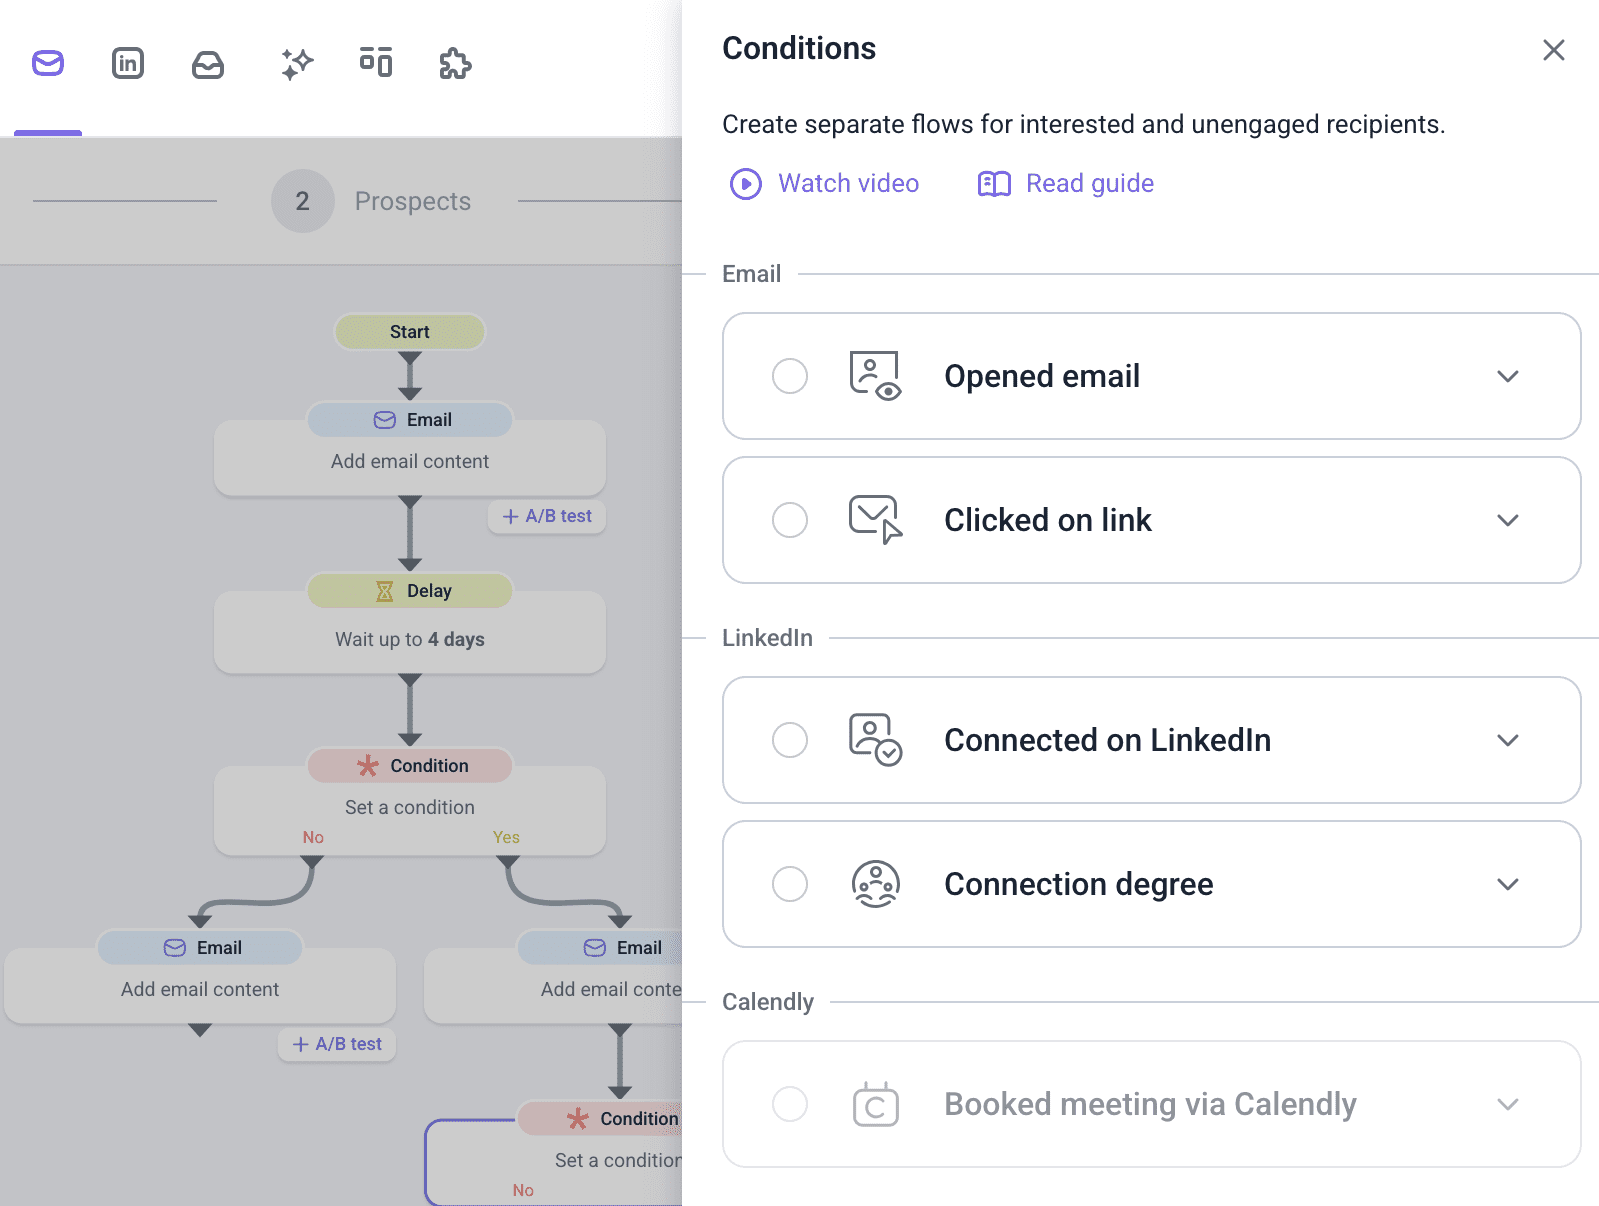Open the LinkedIn tab icon

[128, 63]
